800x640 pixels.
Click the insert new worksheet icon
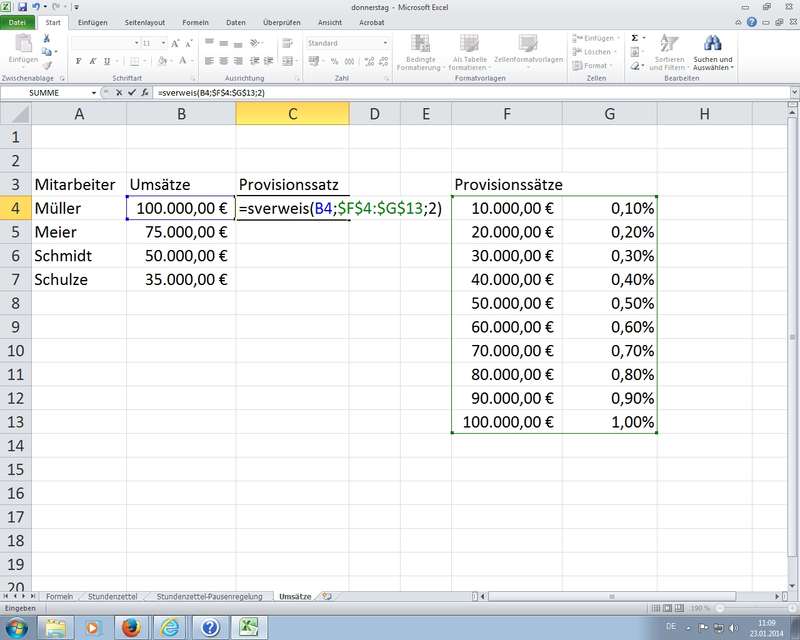pyautogui.click(x=325, y=596)
